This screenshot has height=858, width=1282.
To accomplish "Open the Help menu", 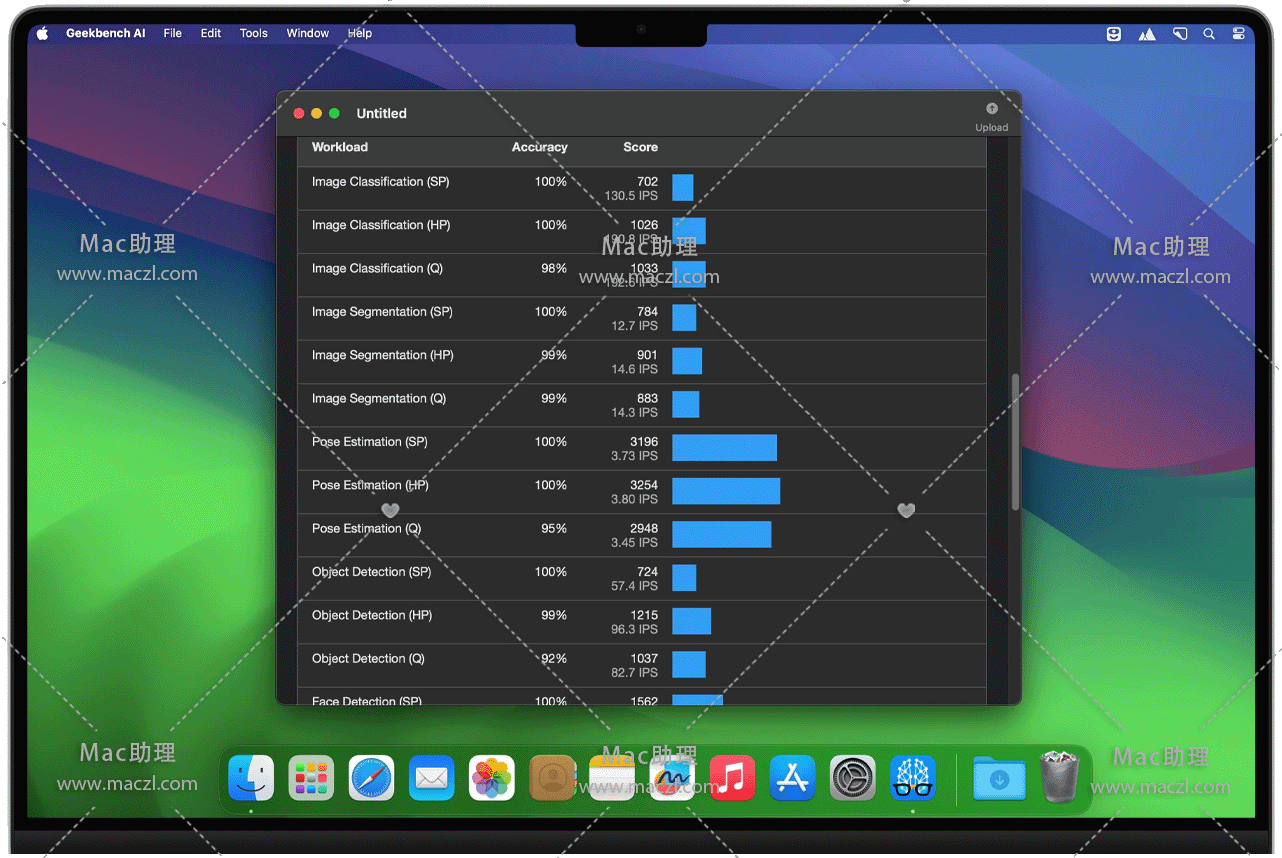I will click(360, 33).
